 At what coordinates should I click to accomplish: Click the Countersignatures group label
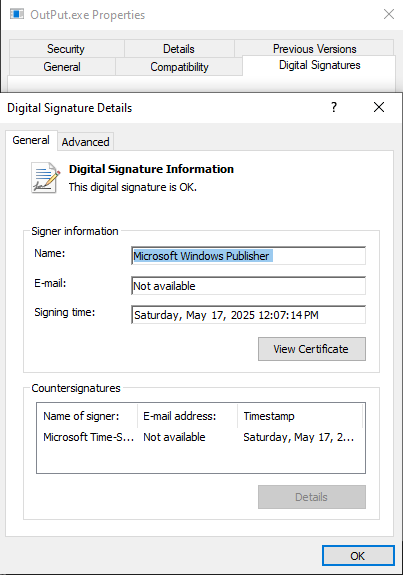[76, 388]
